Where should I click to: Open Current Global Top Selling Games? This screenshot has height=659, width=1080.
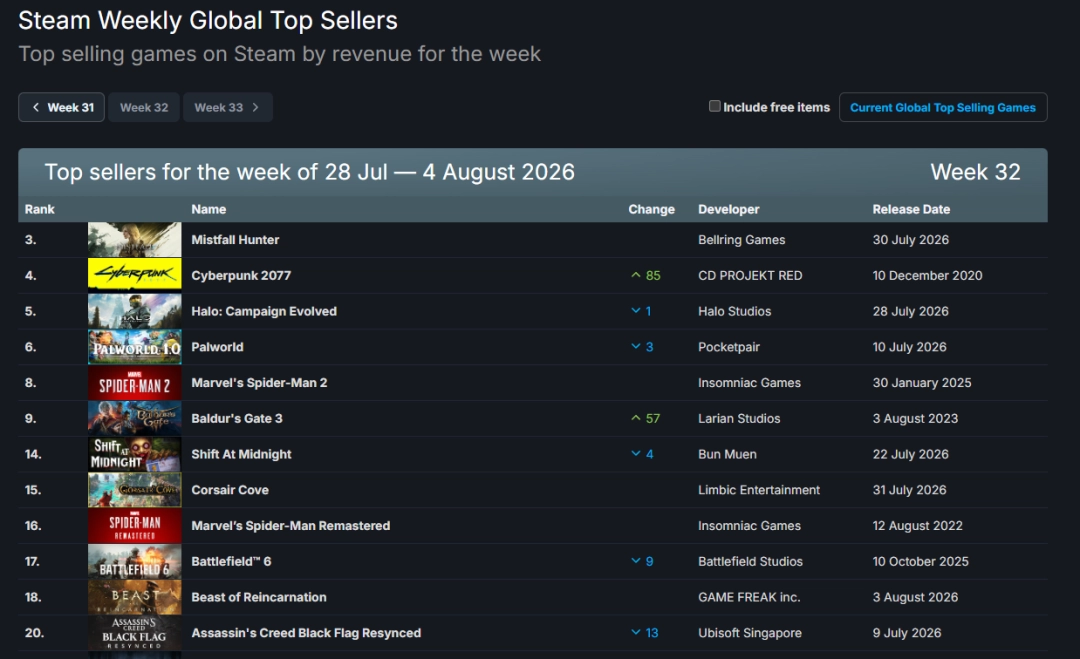pyautogui.click(x=943, y=107)
